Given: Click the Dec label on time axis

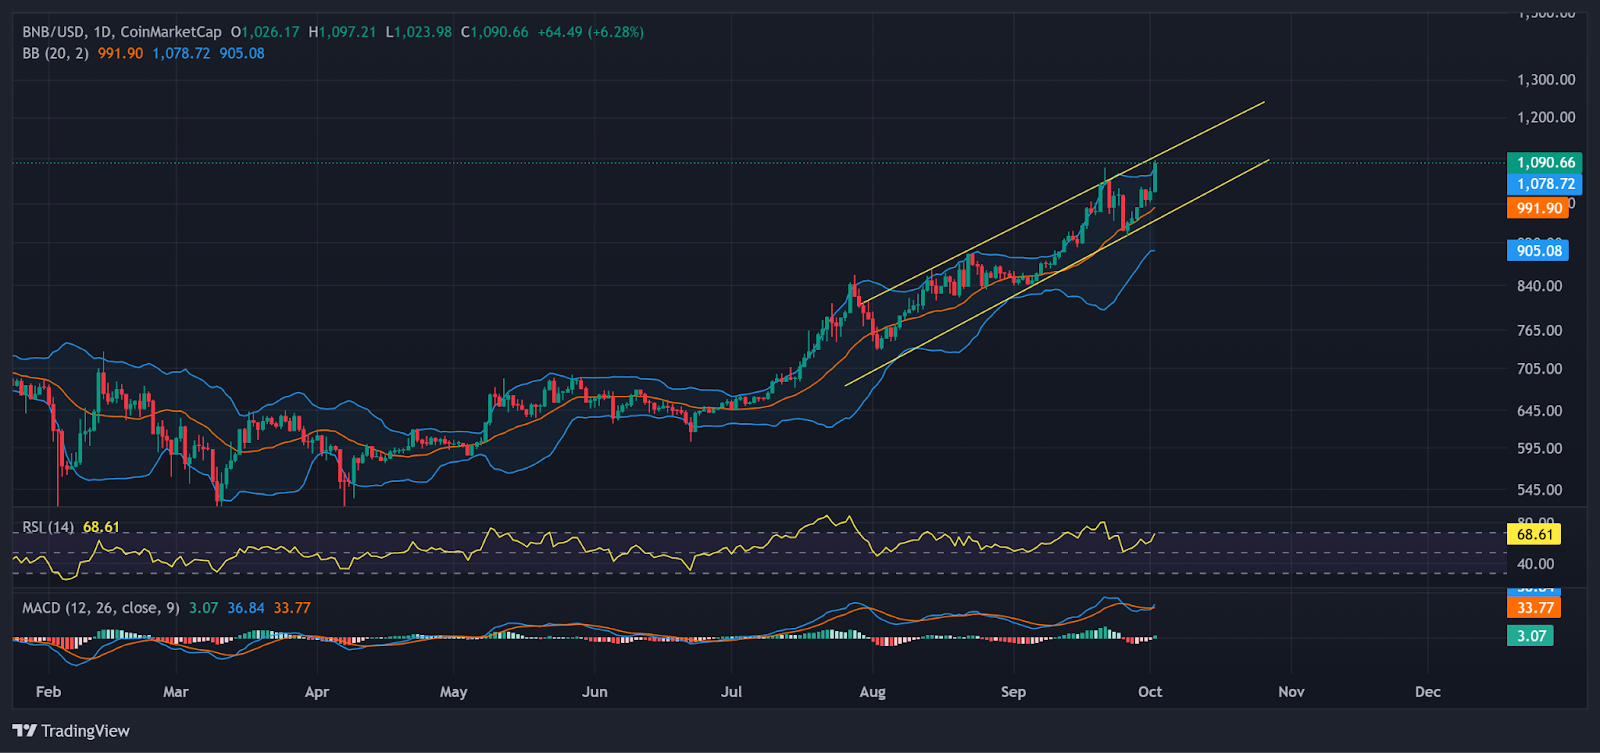Looking at the screenshot, I should click(1427, 692).
